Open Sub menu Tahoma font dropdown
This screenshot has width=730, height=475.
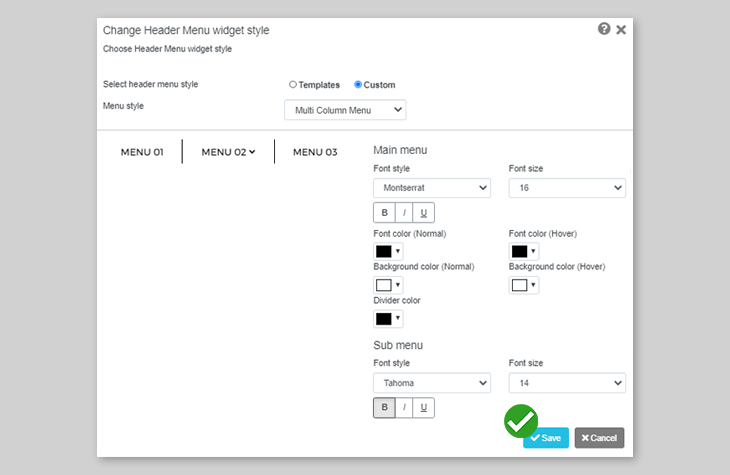(432, 383)
